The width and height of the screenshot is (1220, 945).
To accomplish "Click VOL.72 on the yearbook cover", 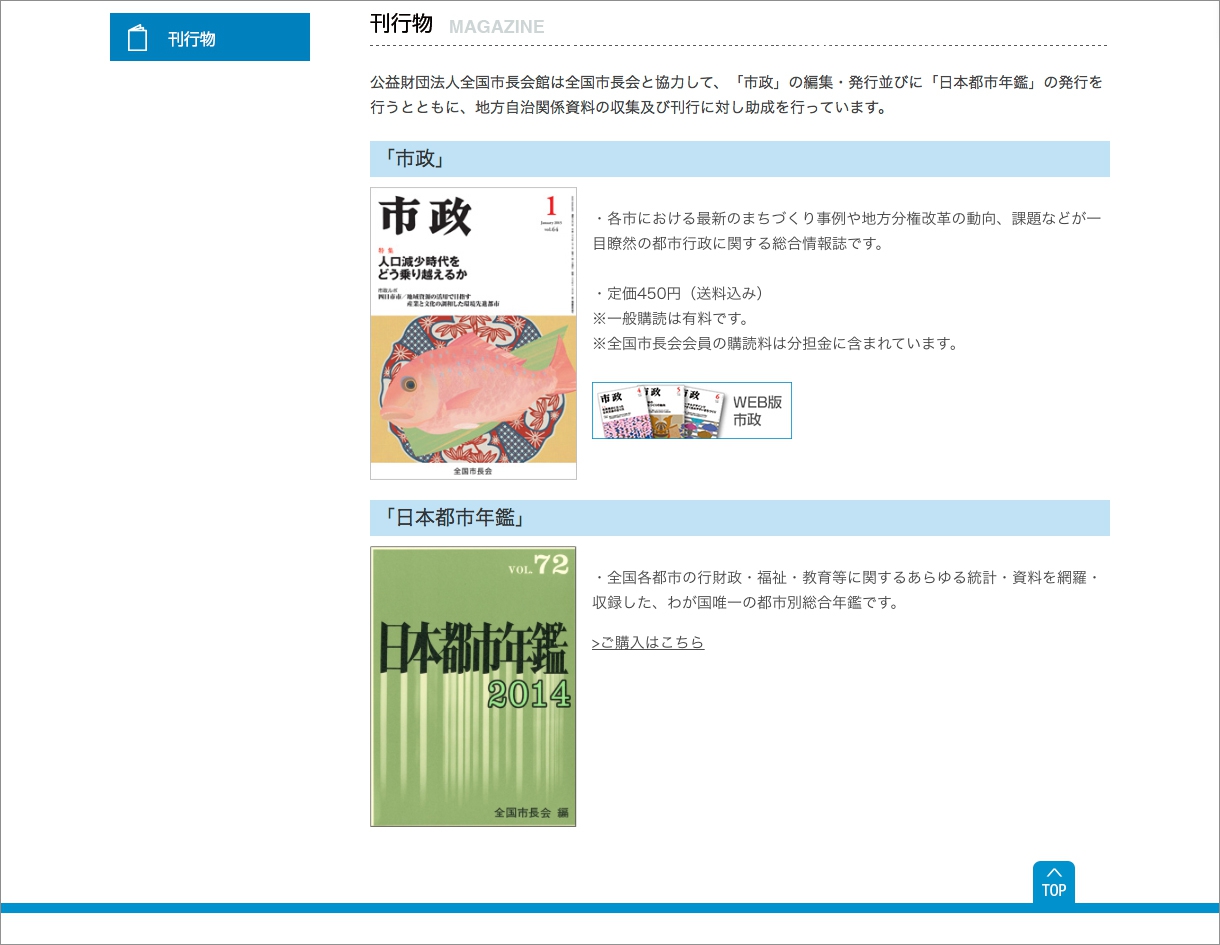I will (538, 566).
